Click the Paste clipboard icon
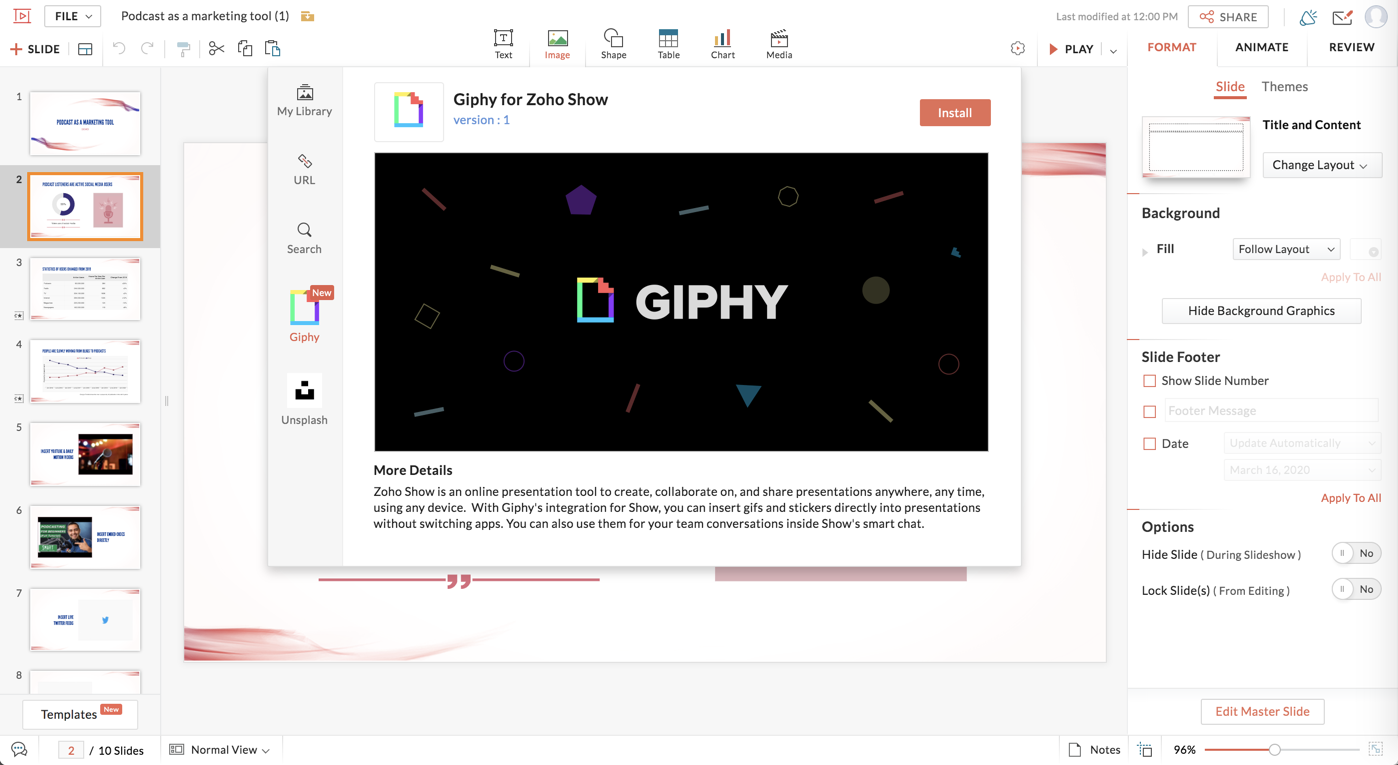This screenshot has width=1398, height=765. point(272,49)
